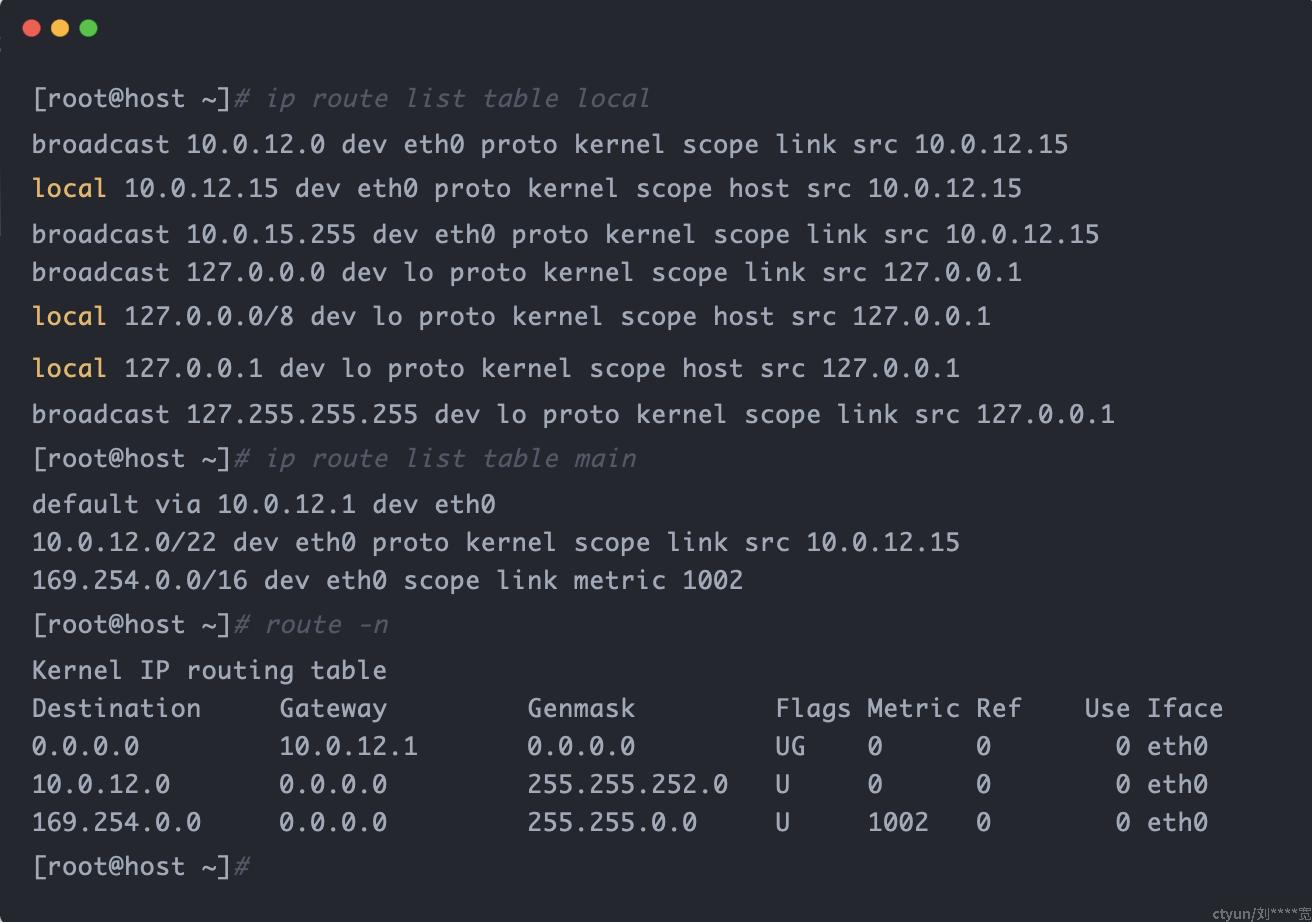Click the 255.255.252.0 genmask value

point(627,784)
